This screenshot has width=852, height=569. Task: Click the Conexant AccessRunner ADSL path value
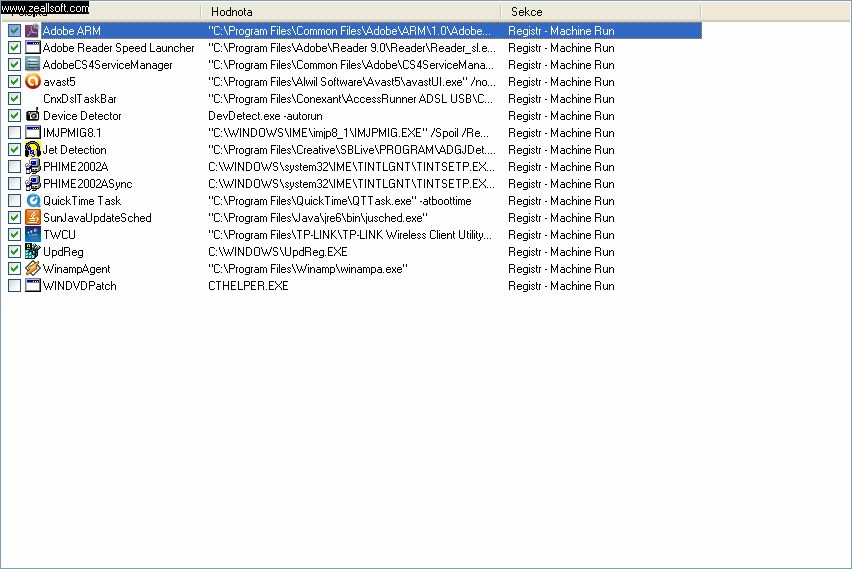click(x=350, y=99)
